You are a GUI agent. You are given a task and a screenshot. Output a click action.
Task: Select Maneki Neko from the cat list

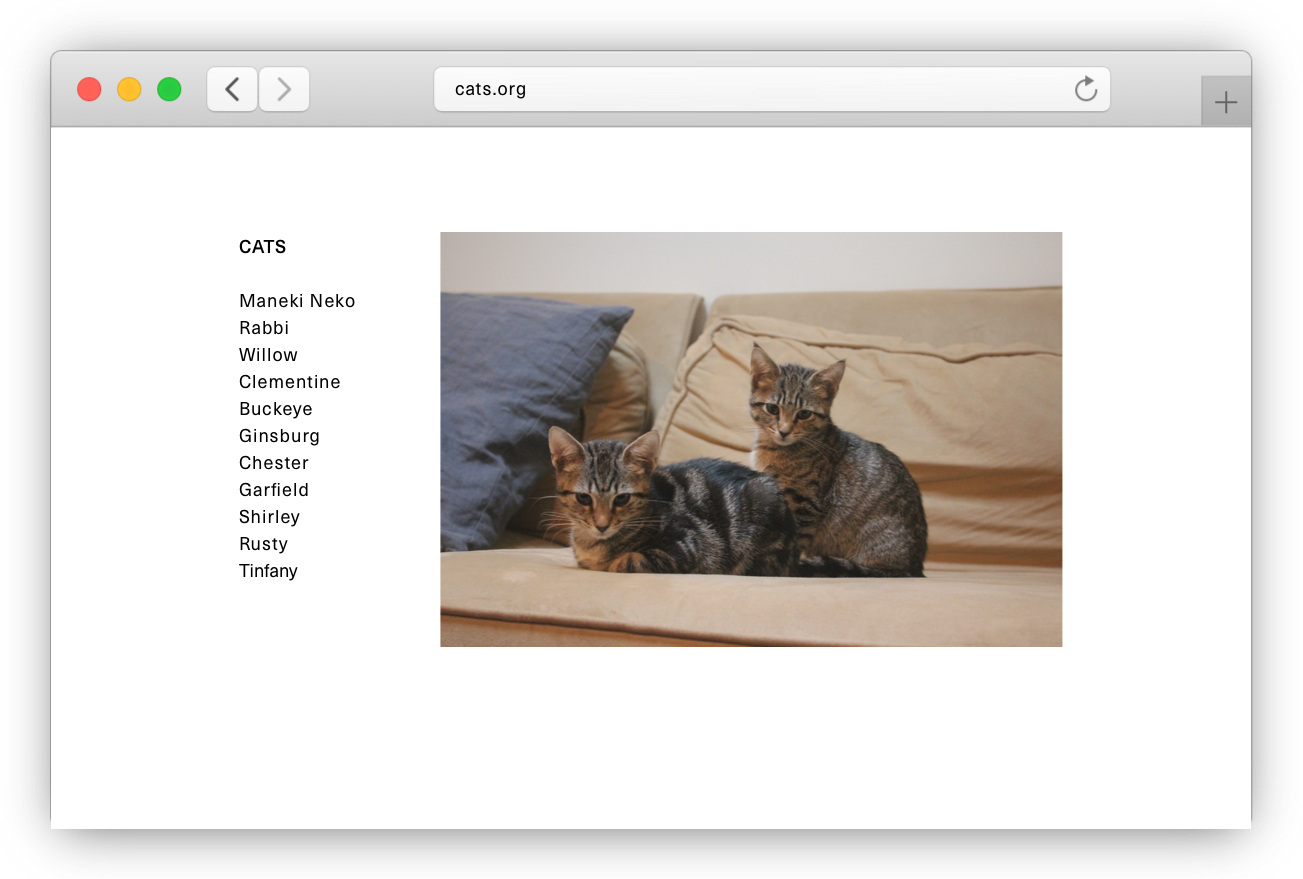point(297,301)
